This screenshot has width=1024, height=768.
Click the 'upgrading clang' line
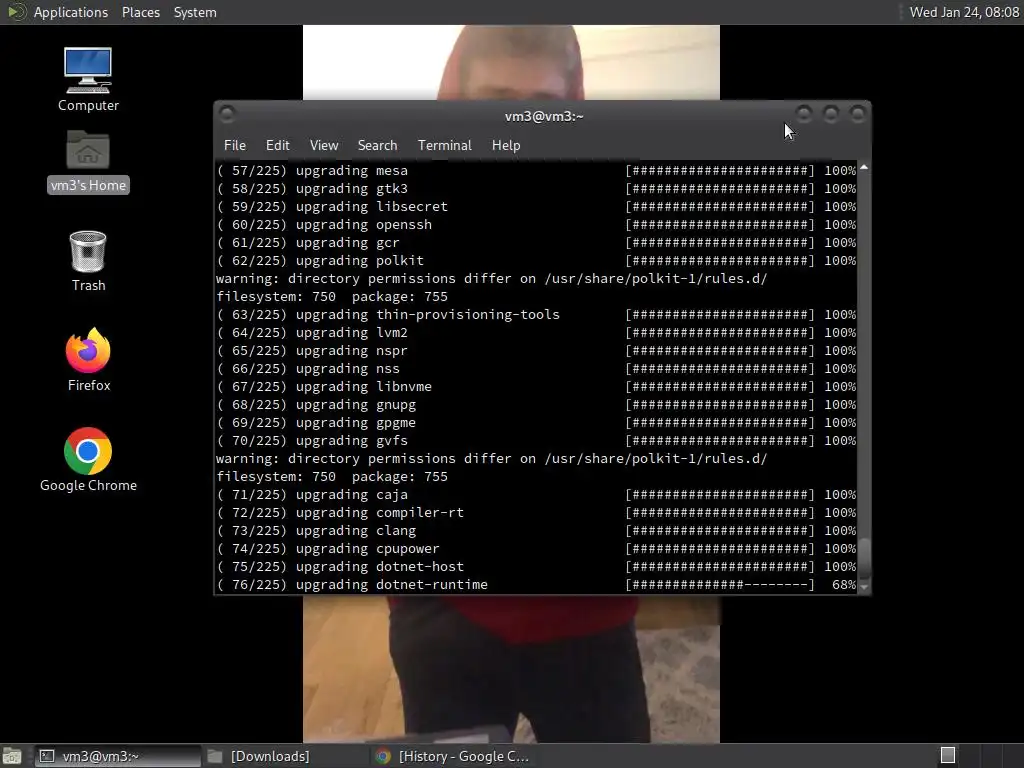coord(536,531)
